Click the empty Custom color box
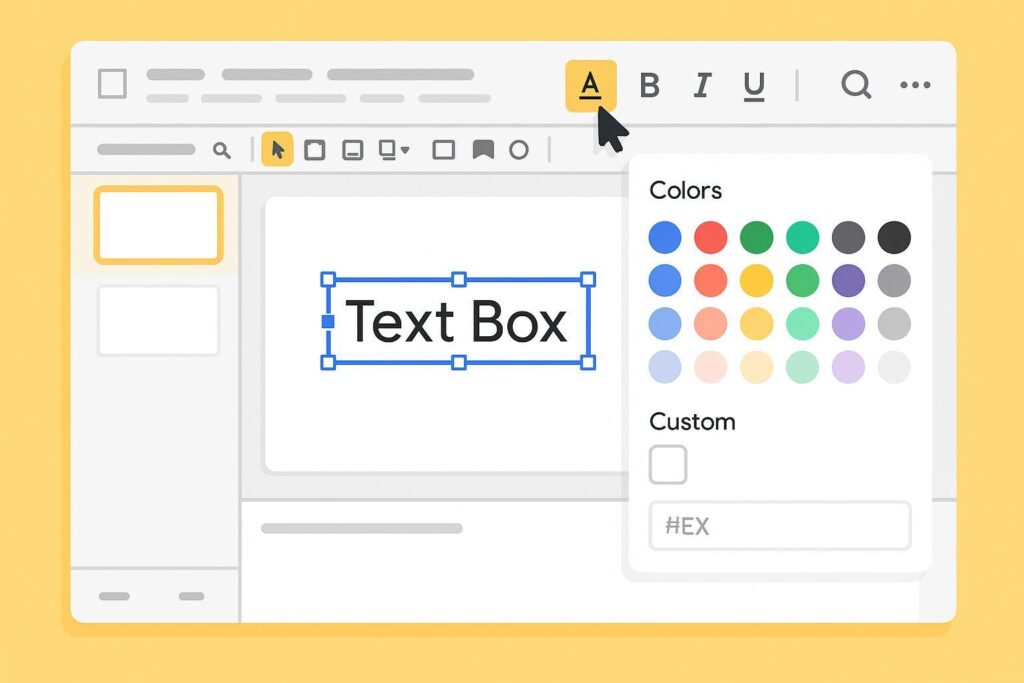The height and width of the screenshot is (683, 1024). [668, 464]
